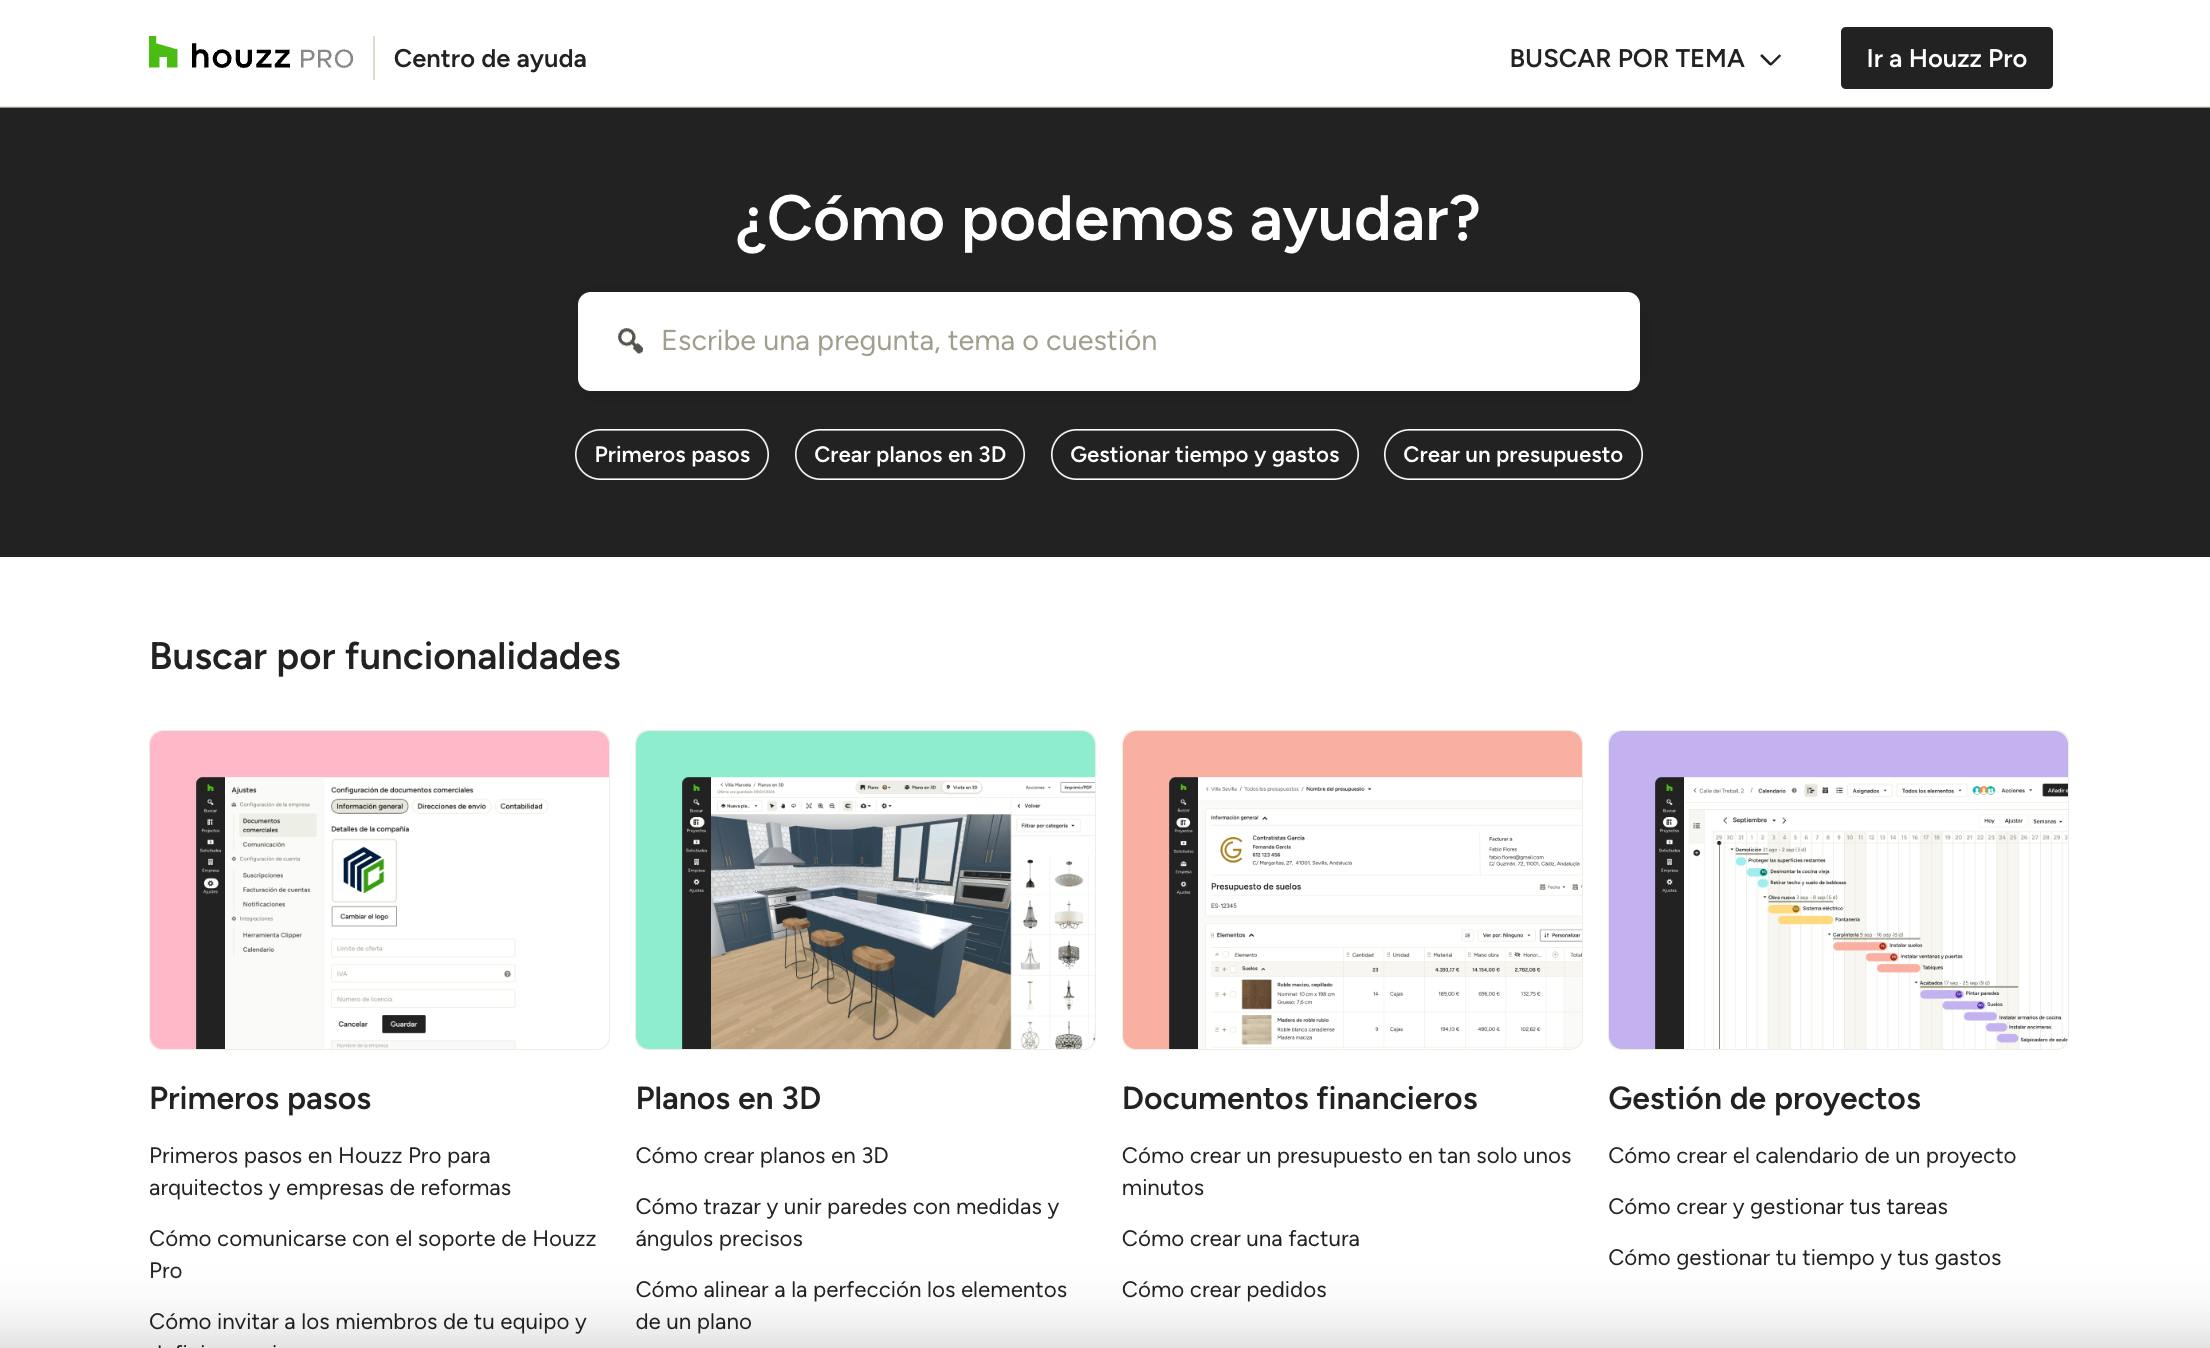Click the Planos en 3D heading
Image resolution: width=2210 pixels, height=1348 pixels.
[728, 1098]
